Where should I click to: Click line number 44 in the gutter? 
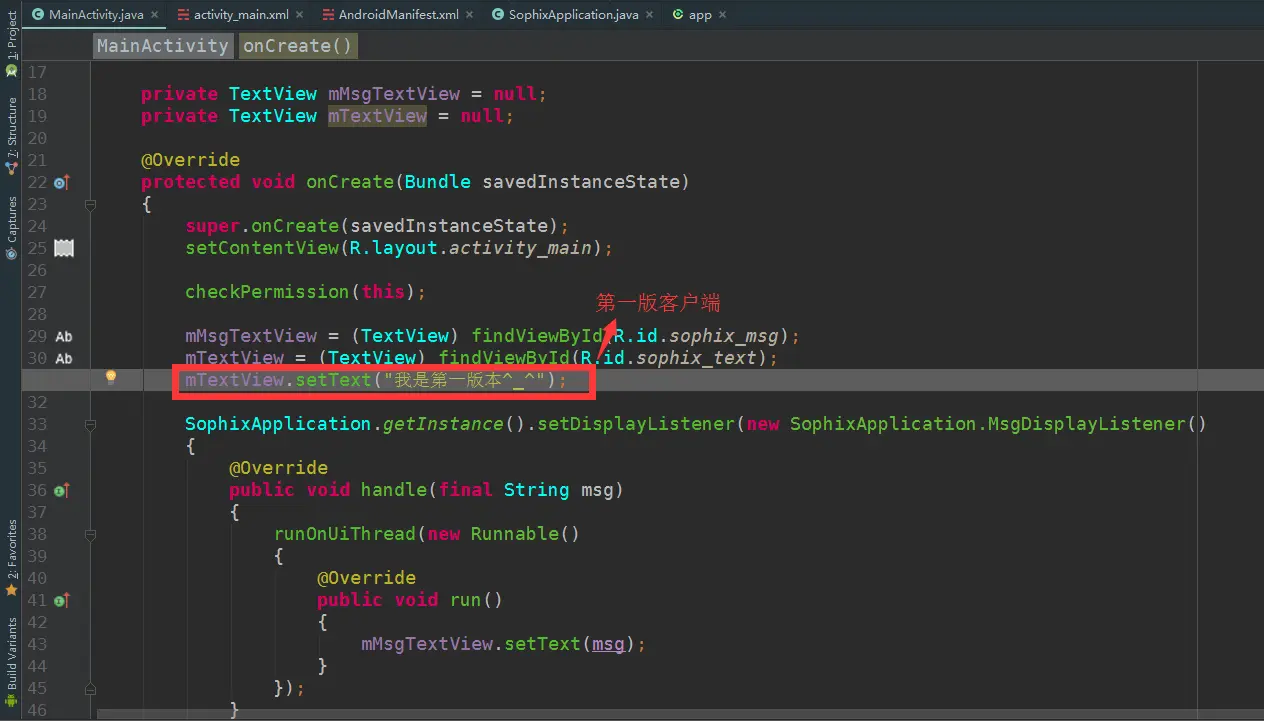(37, 666)
